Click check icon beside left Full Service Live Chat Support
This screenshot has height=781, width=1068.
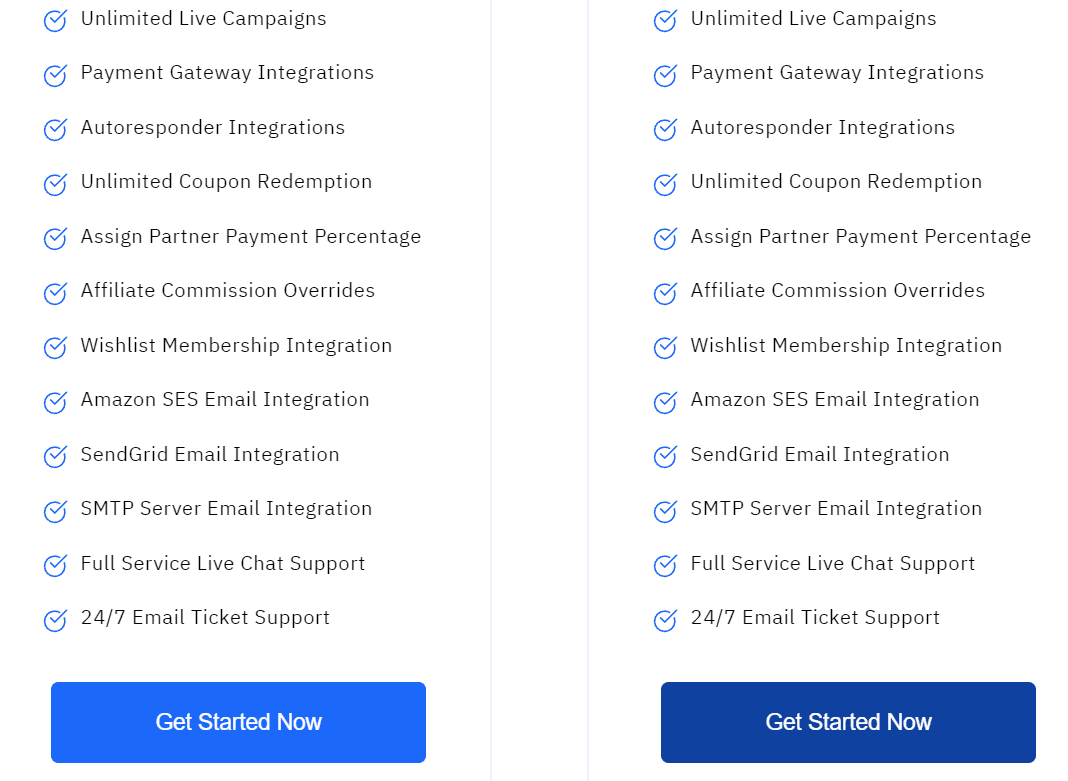55,565
